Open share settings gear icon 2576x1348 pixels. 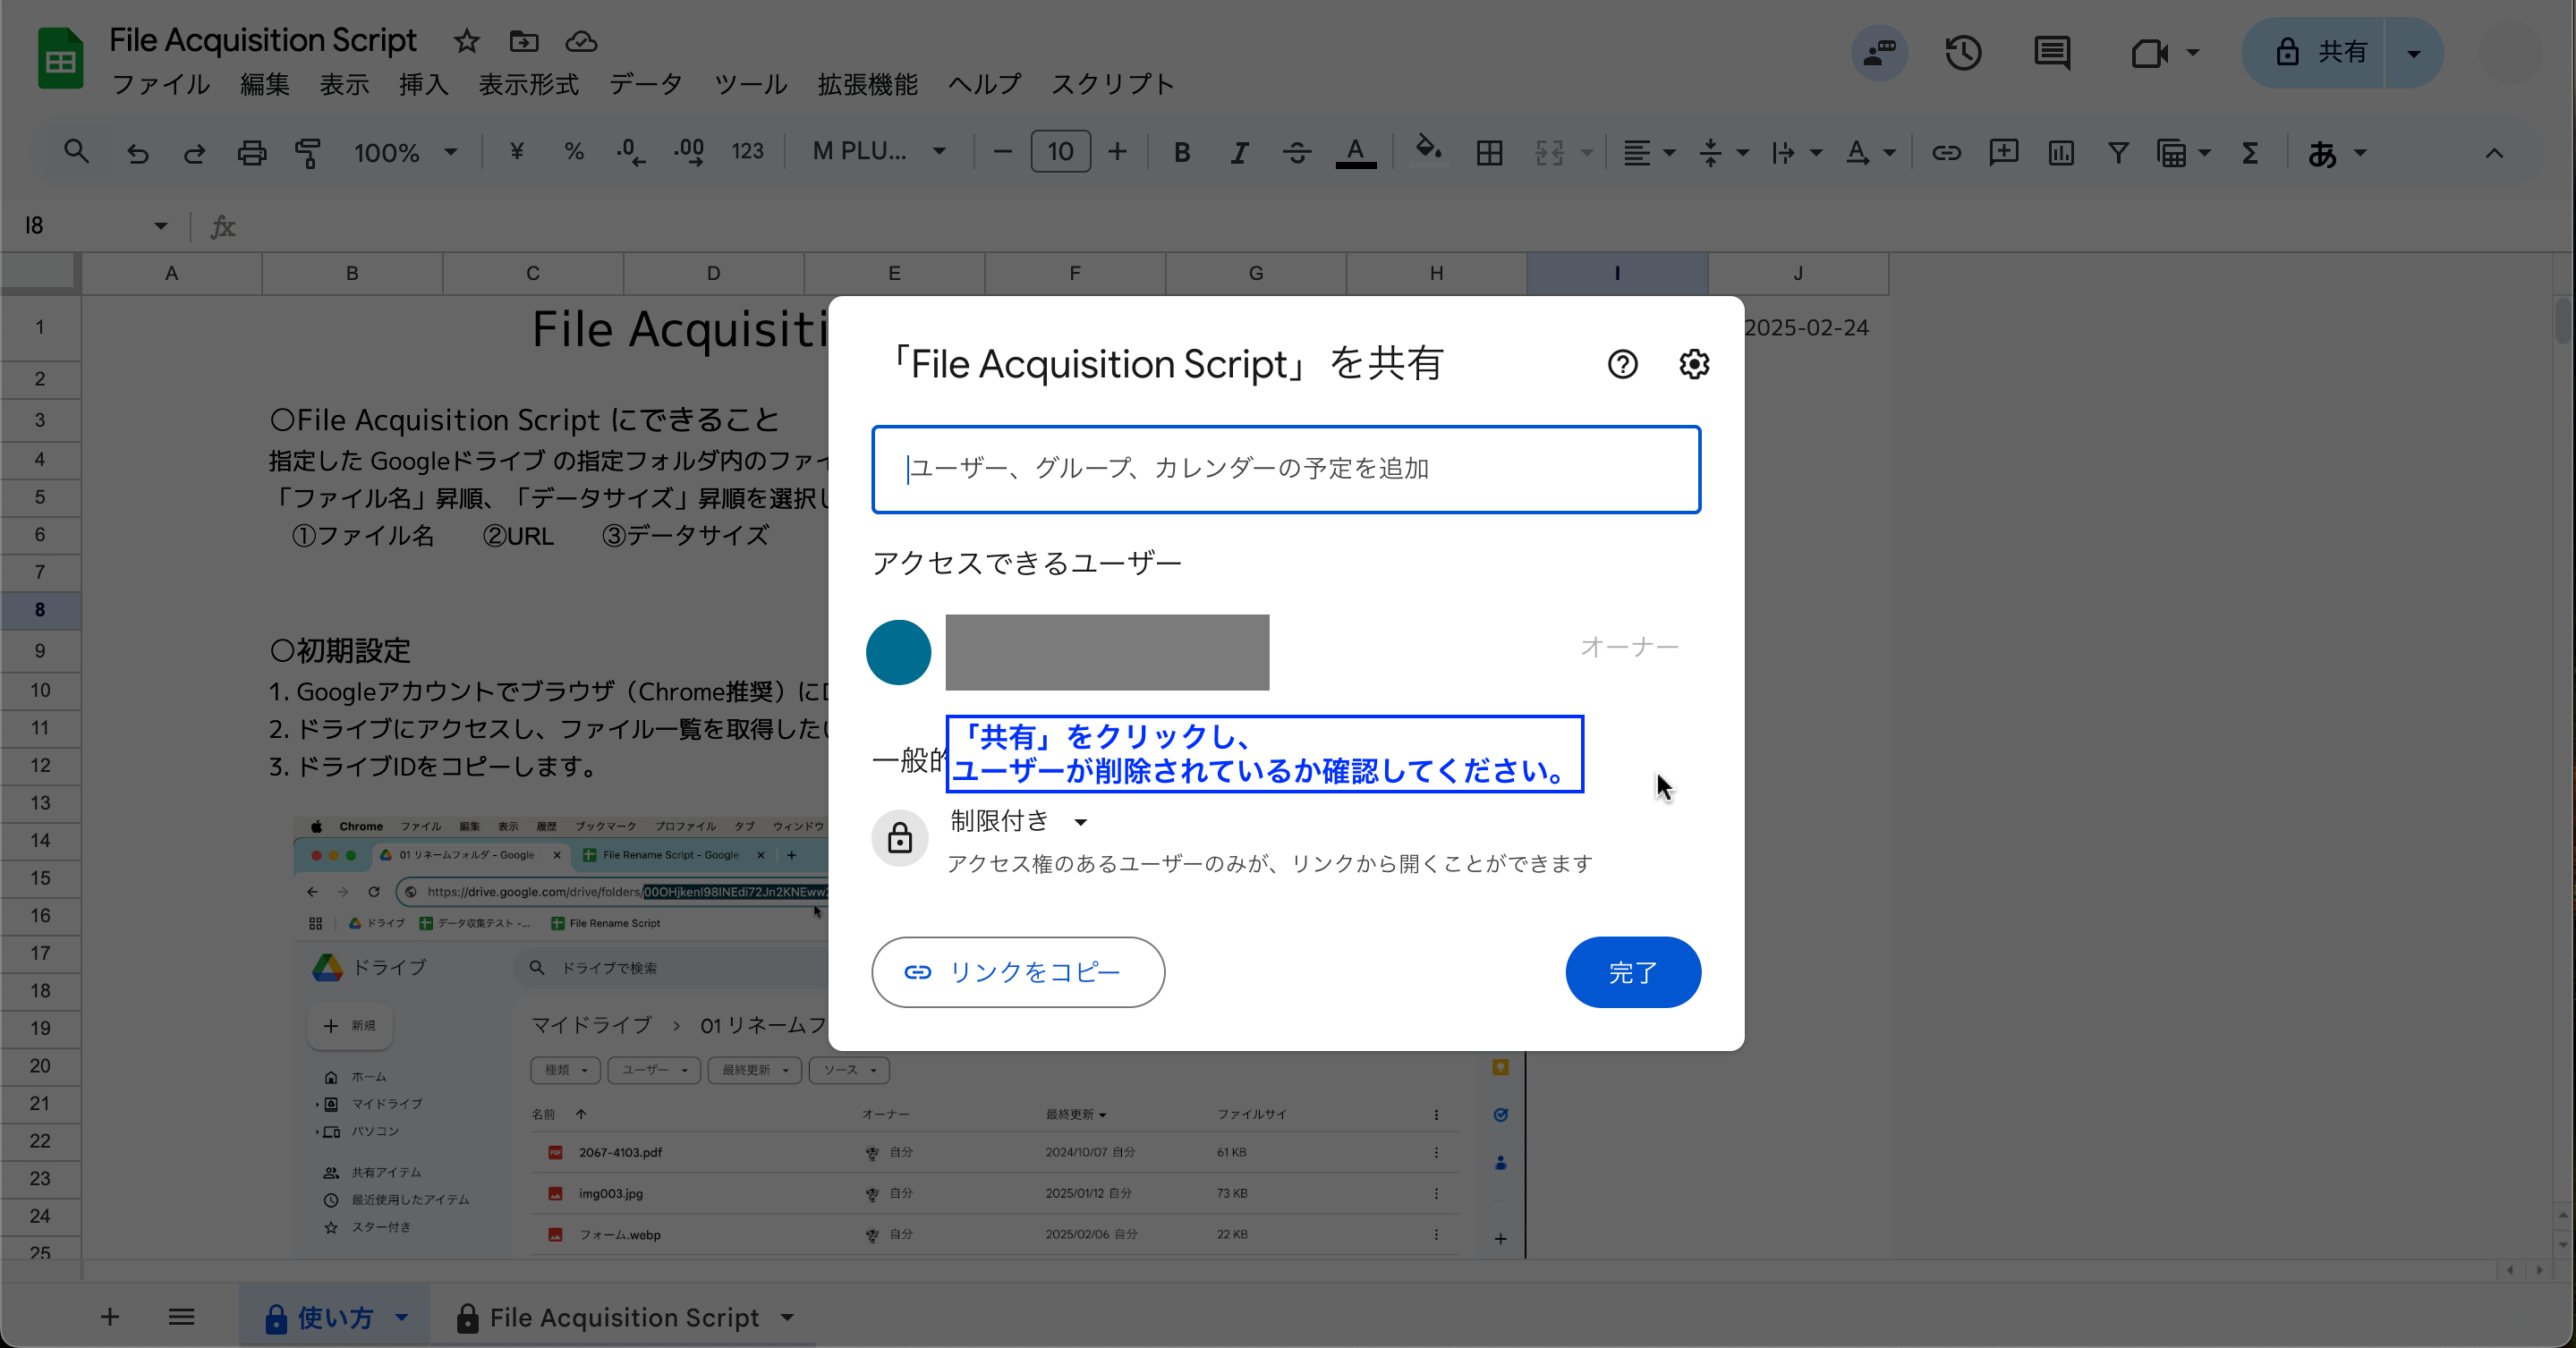pyautogui.click(x=1693, y=364)
